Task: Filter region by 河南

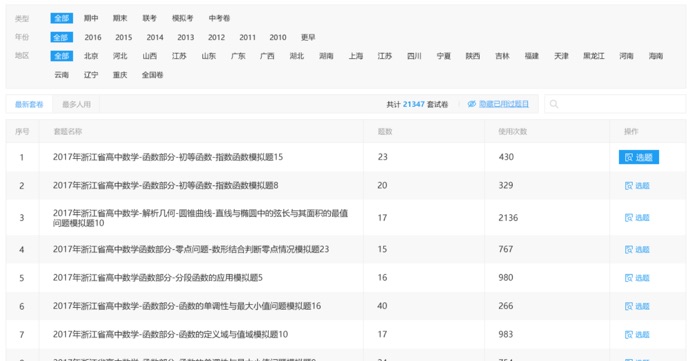Action: (626, 56)
